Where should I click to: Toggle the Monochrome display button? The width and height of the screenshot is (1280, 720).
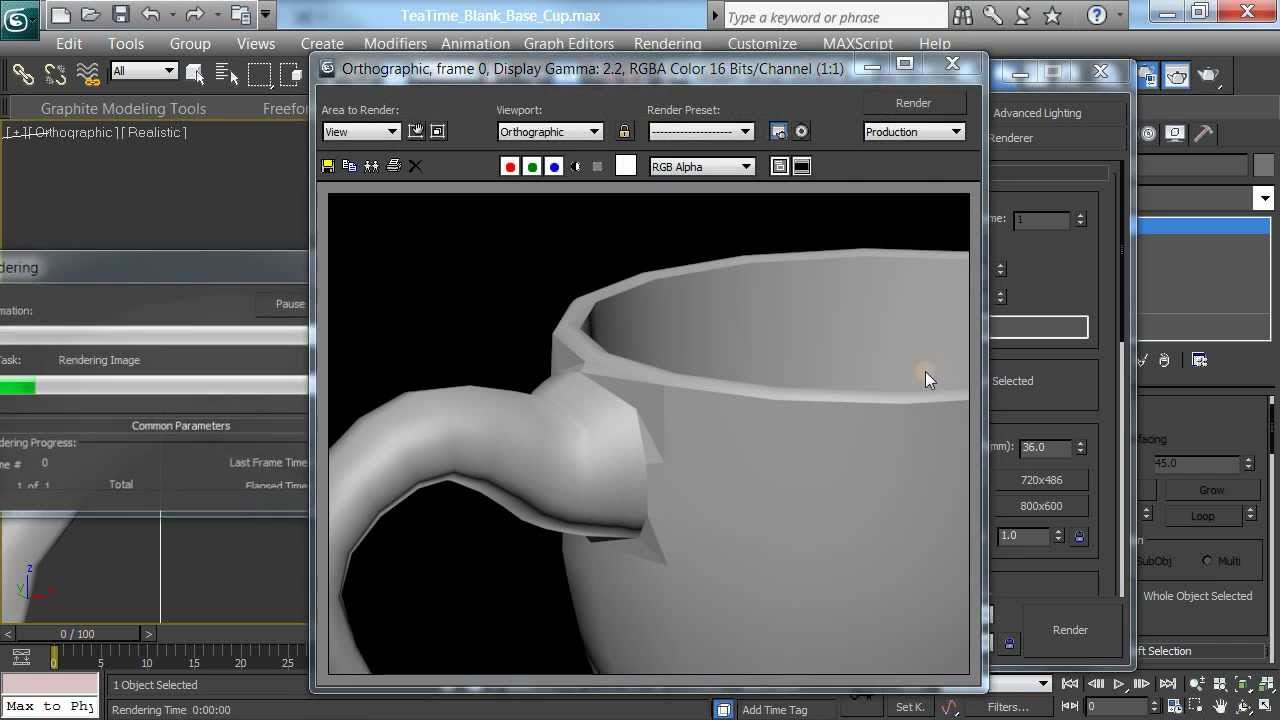coord(597,166)
